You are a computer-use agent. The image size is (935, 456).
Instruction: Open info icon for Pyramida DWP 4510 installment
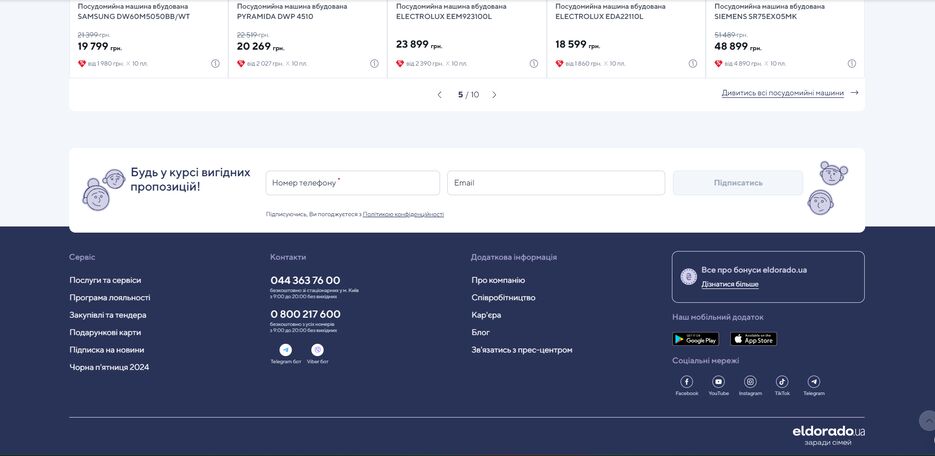[374, 64]
